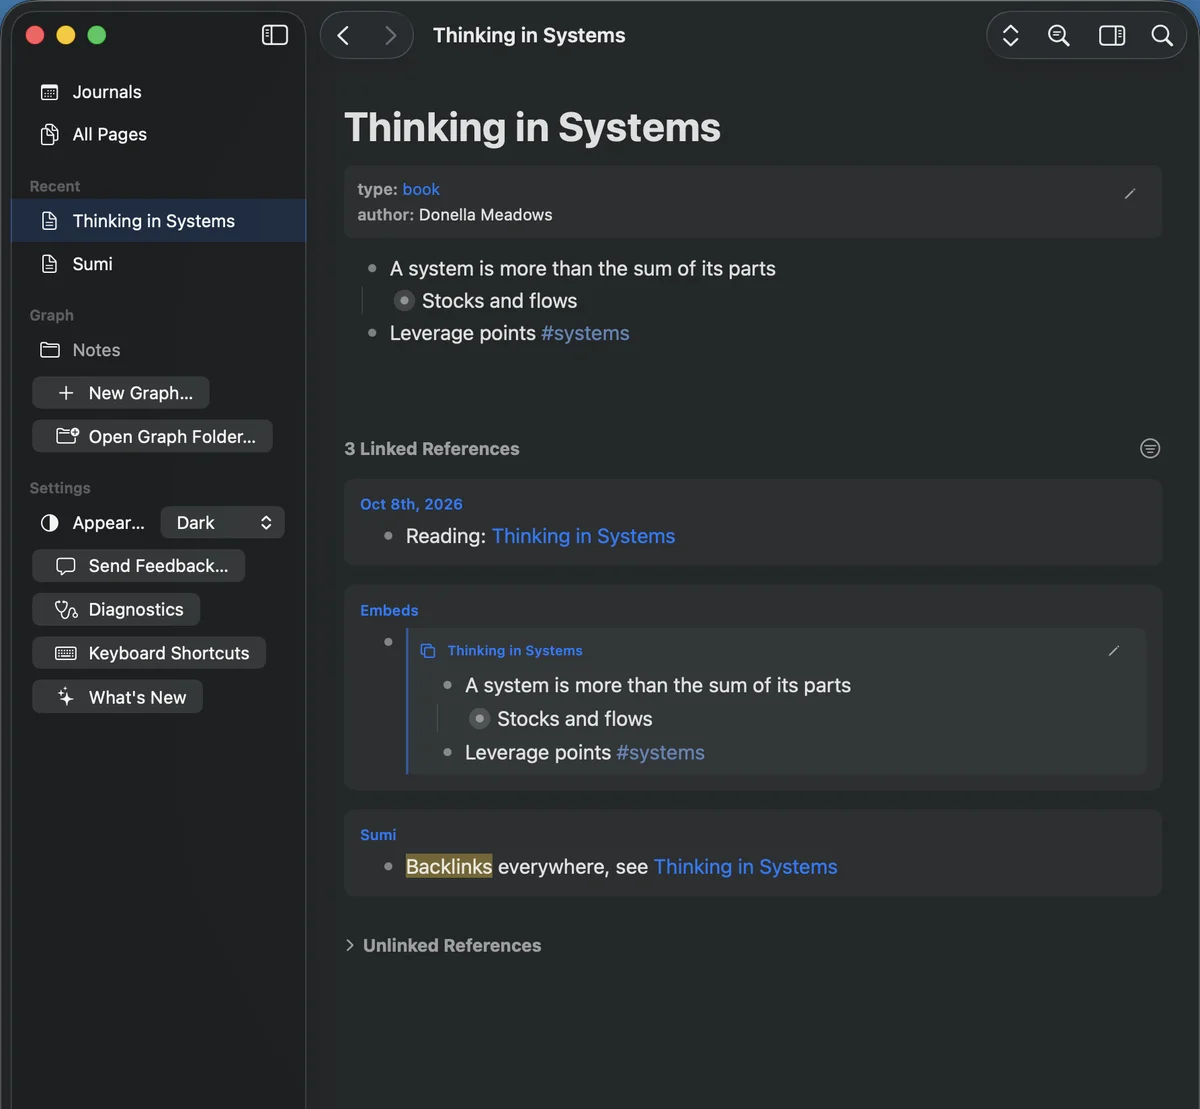Click the Journals calendar icon

[49, 92]
